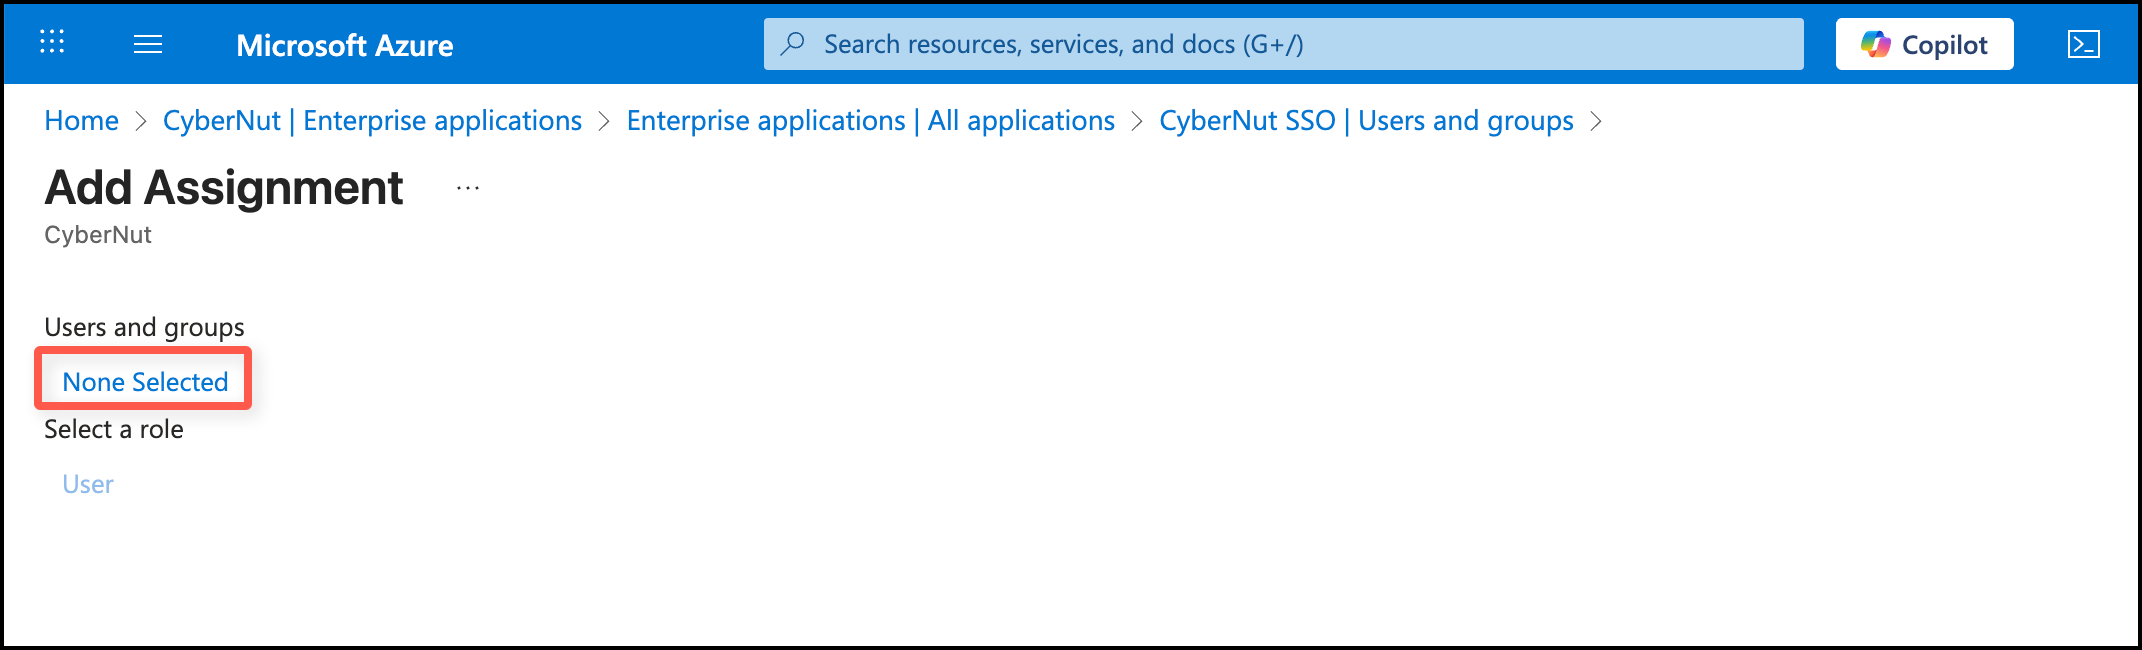Click chevron after CyberNut | Enterprise applications

[x=604, y=121]
